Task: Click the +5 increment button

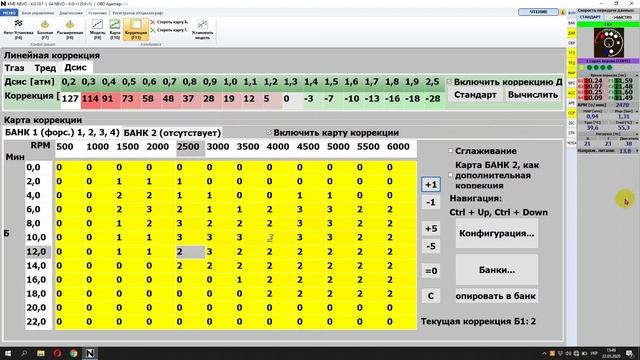Action: point(431,229)
